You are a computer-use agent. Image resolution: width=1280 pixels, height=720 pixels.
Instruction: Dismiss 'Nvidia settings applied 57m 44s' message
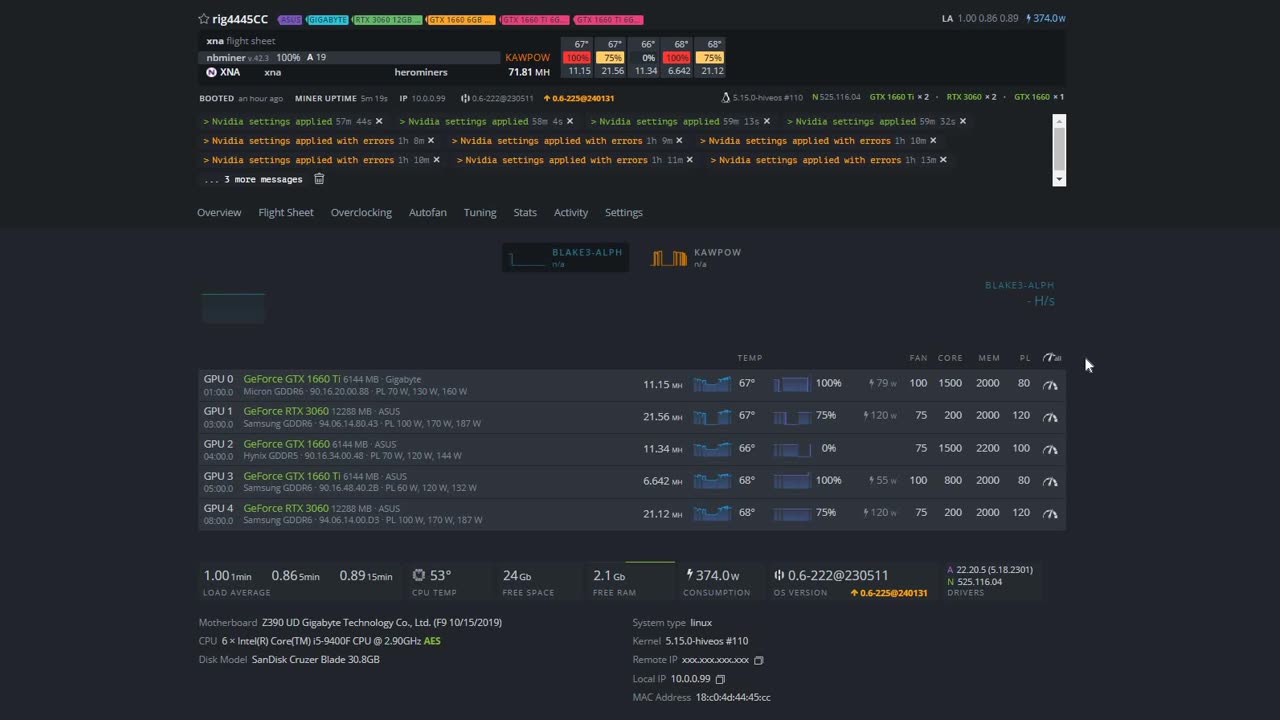[380, 121]
